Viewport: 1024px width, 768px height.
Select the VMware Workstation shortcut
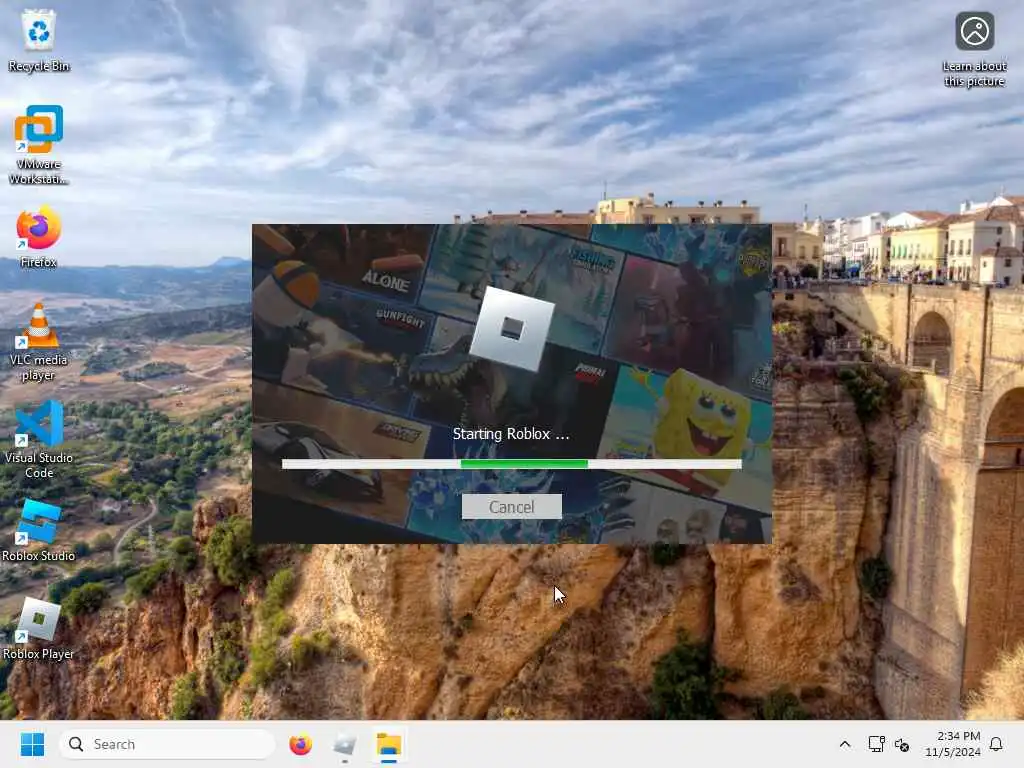coord(39,145)
